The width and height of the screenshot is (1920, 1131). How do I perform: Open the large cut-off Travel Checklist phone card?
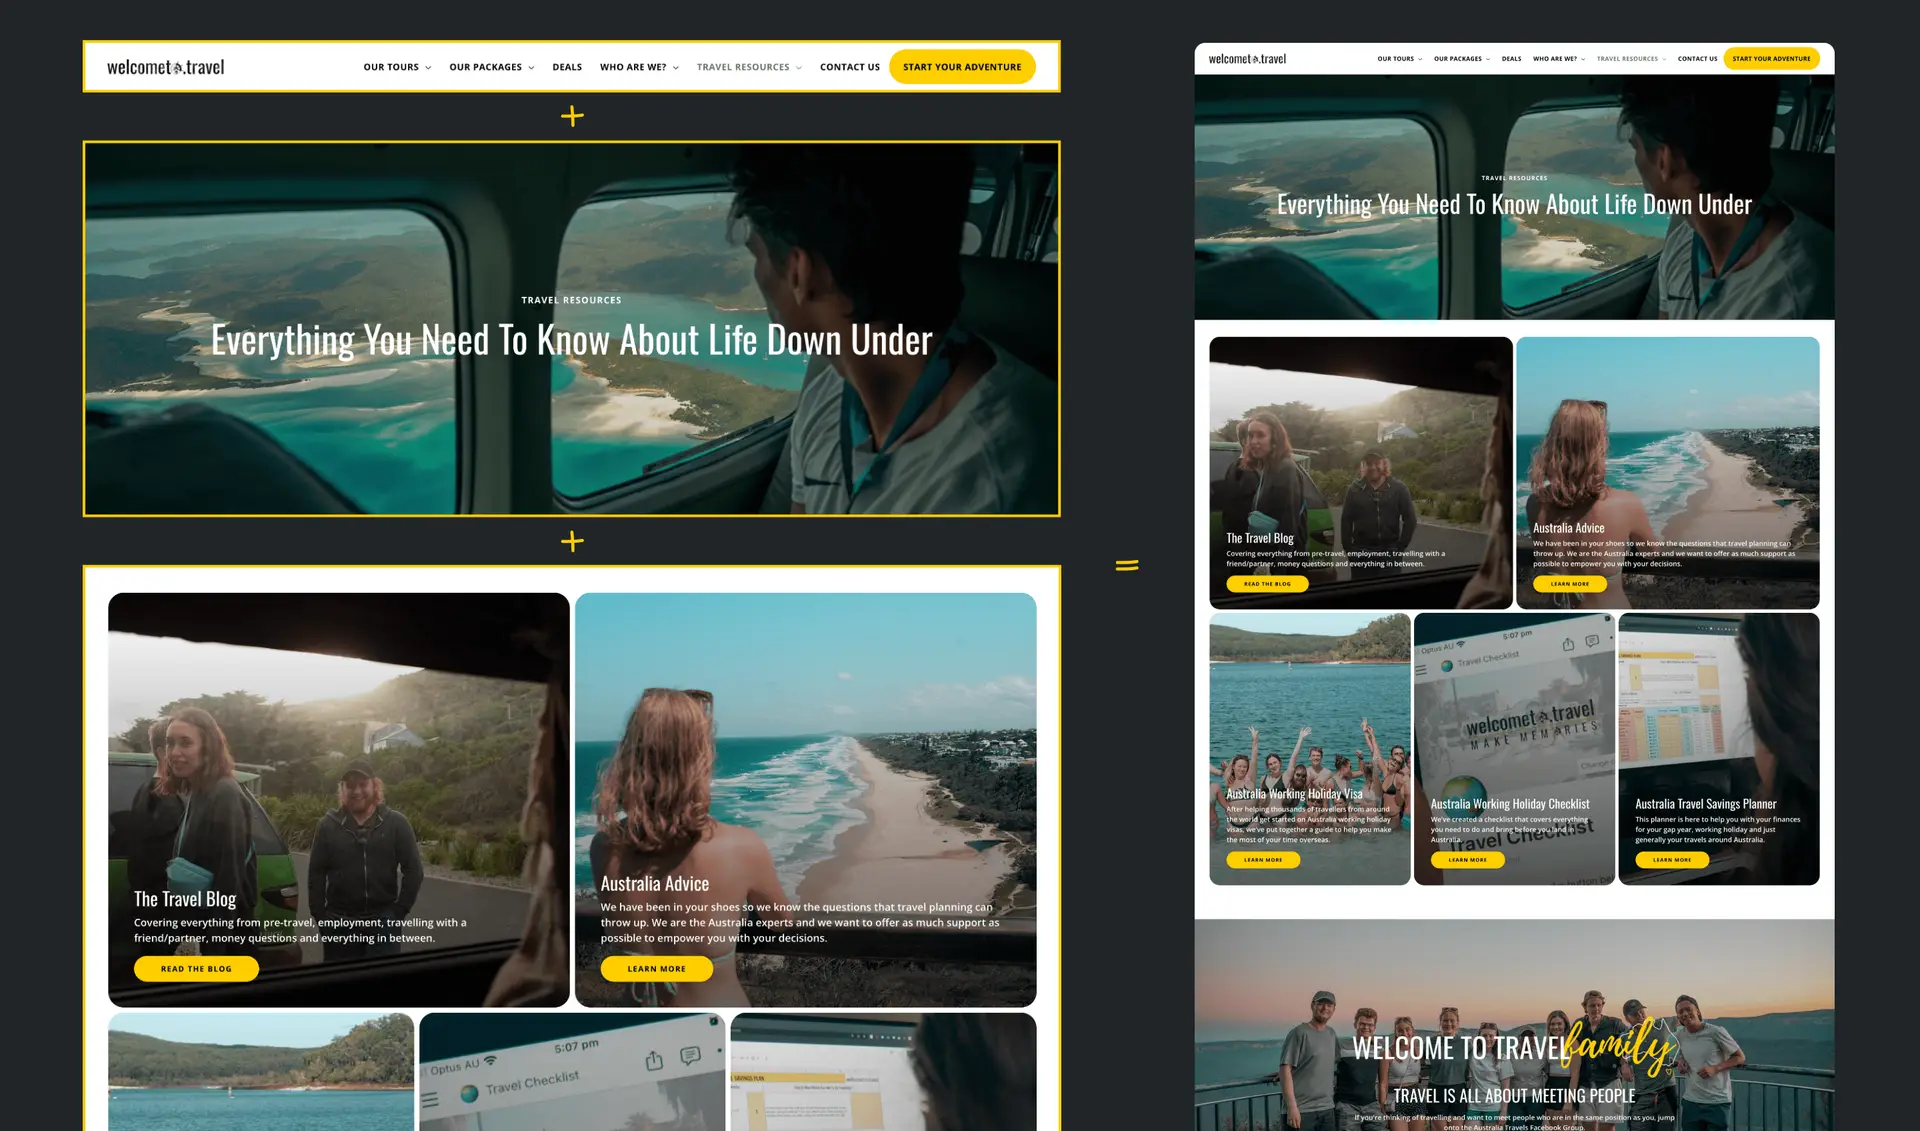pyautogui.click(x=572, y=1072)
